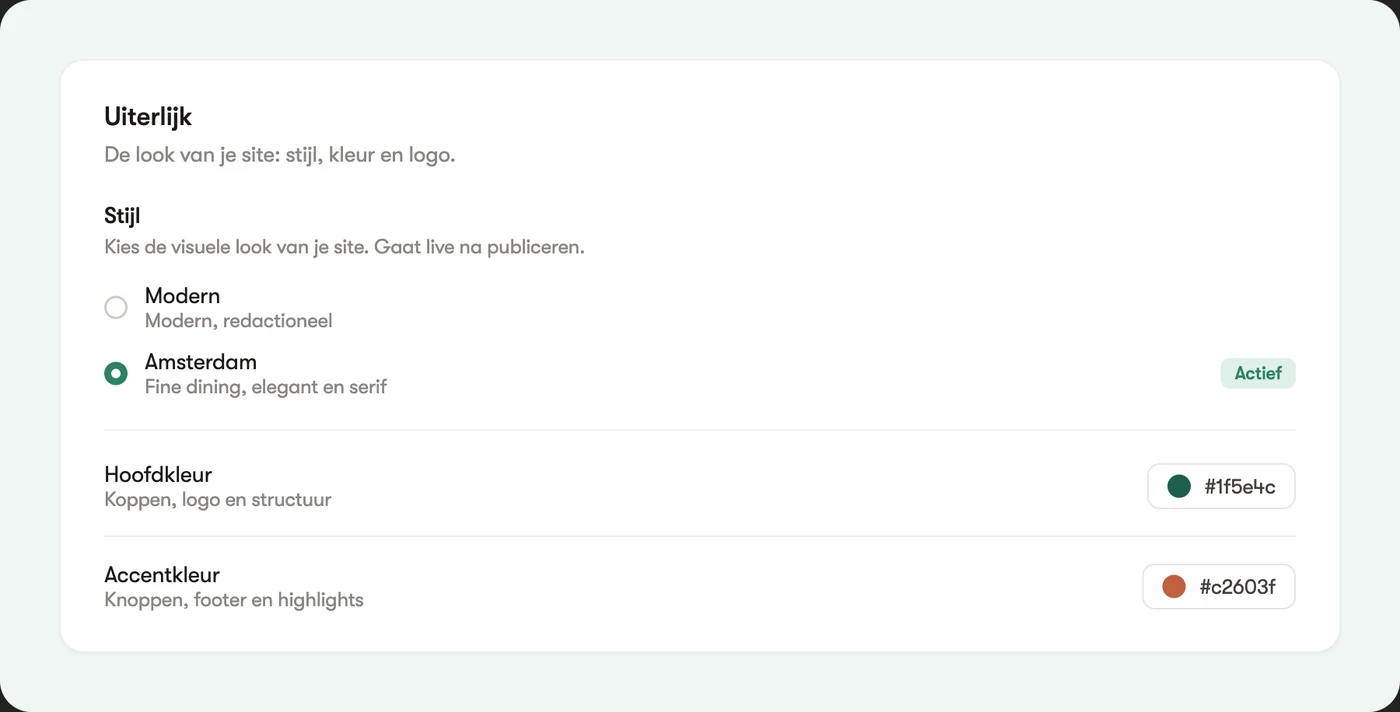Click the Uiterlijk section heading
1400x712 pixels.
tap(148, 117)
